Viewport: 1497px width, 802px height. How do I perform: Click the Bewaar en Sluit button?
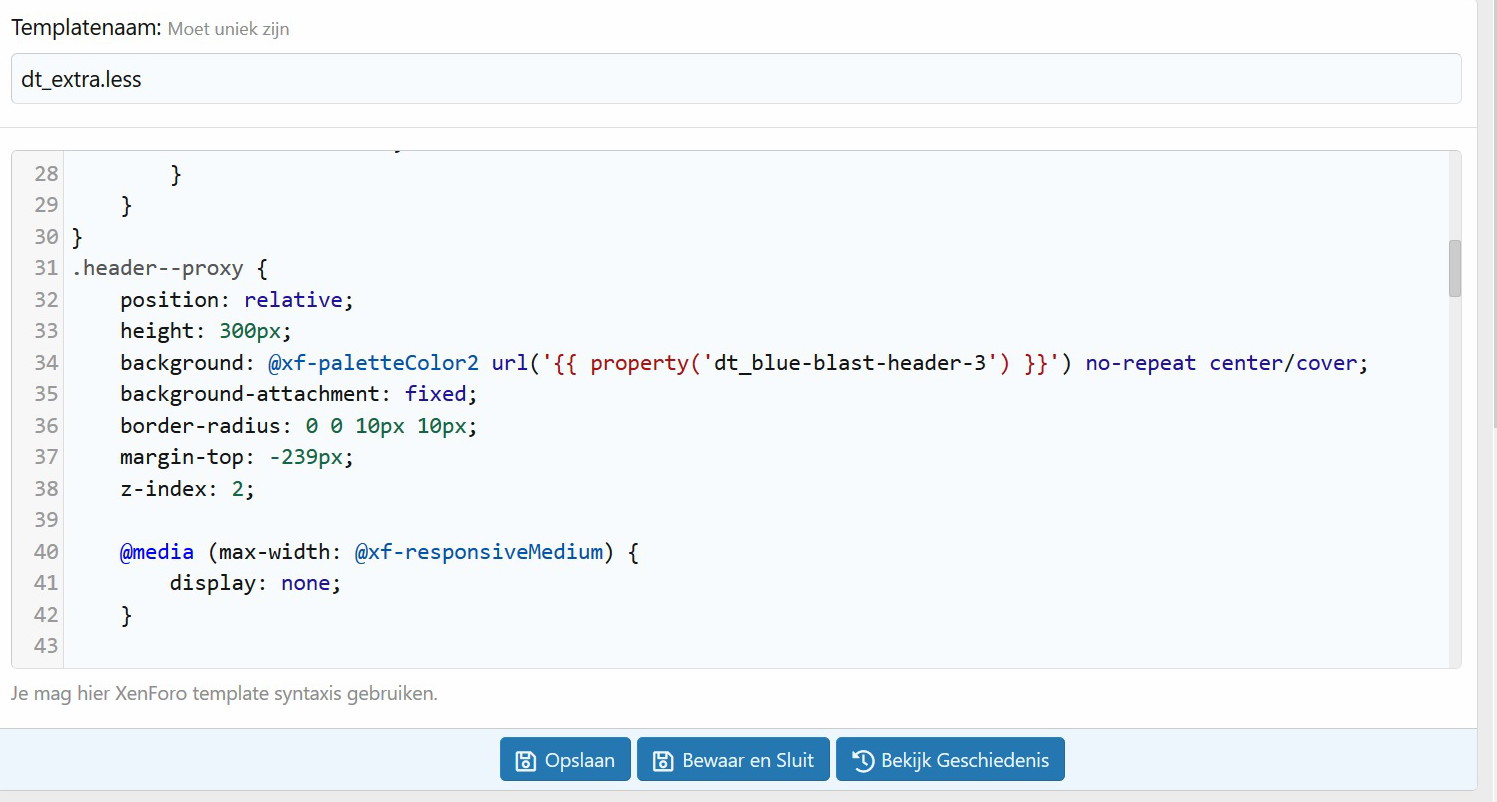tap(733, 760)
